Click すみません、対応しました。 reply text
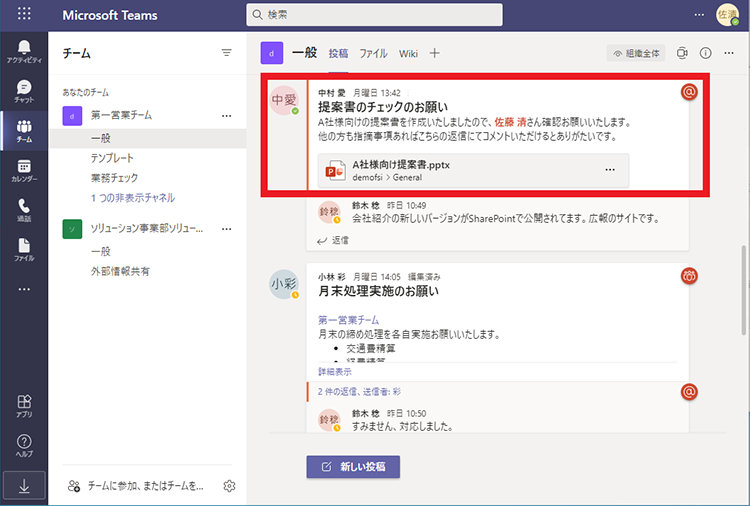 point(403,426)
